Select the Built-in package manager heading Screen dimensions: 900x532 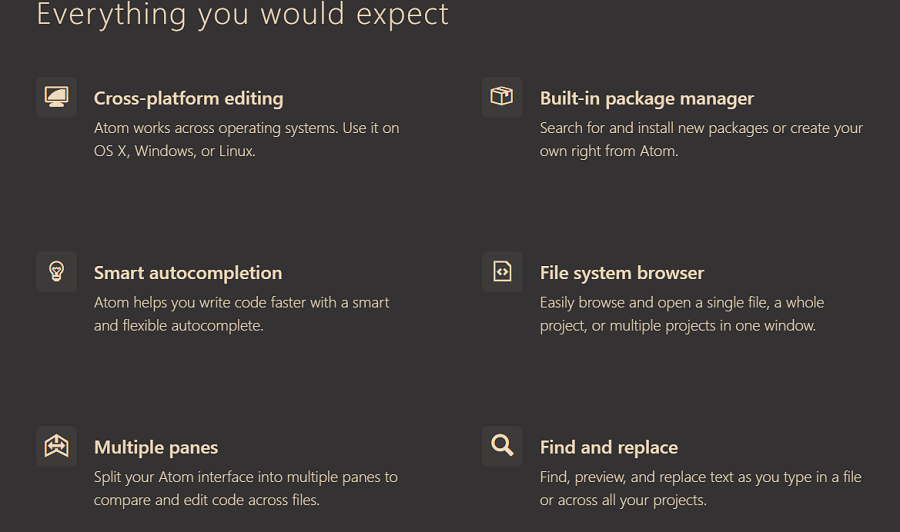647,99
